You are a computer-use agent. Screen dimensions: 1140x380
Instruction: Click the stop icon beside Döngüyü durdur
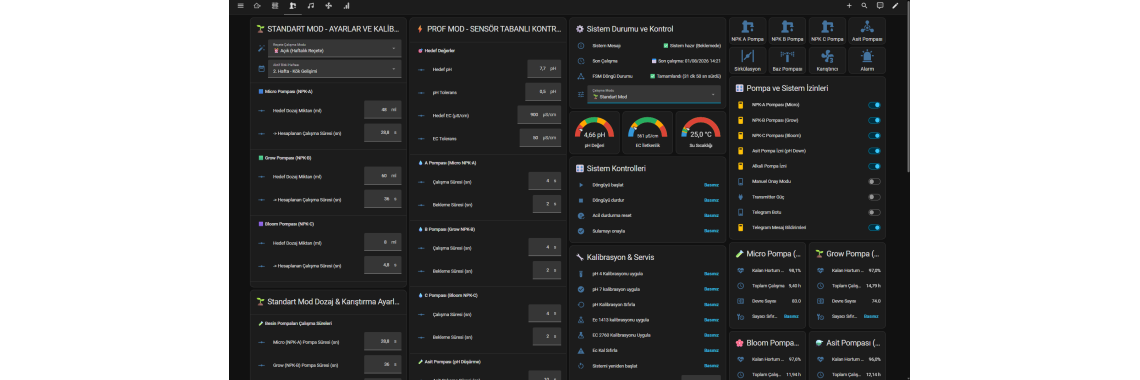click(x=580, y=200)
